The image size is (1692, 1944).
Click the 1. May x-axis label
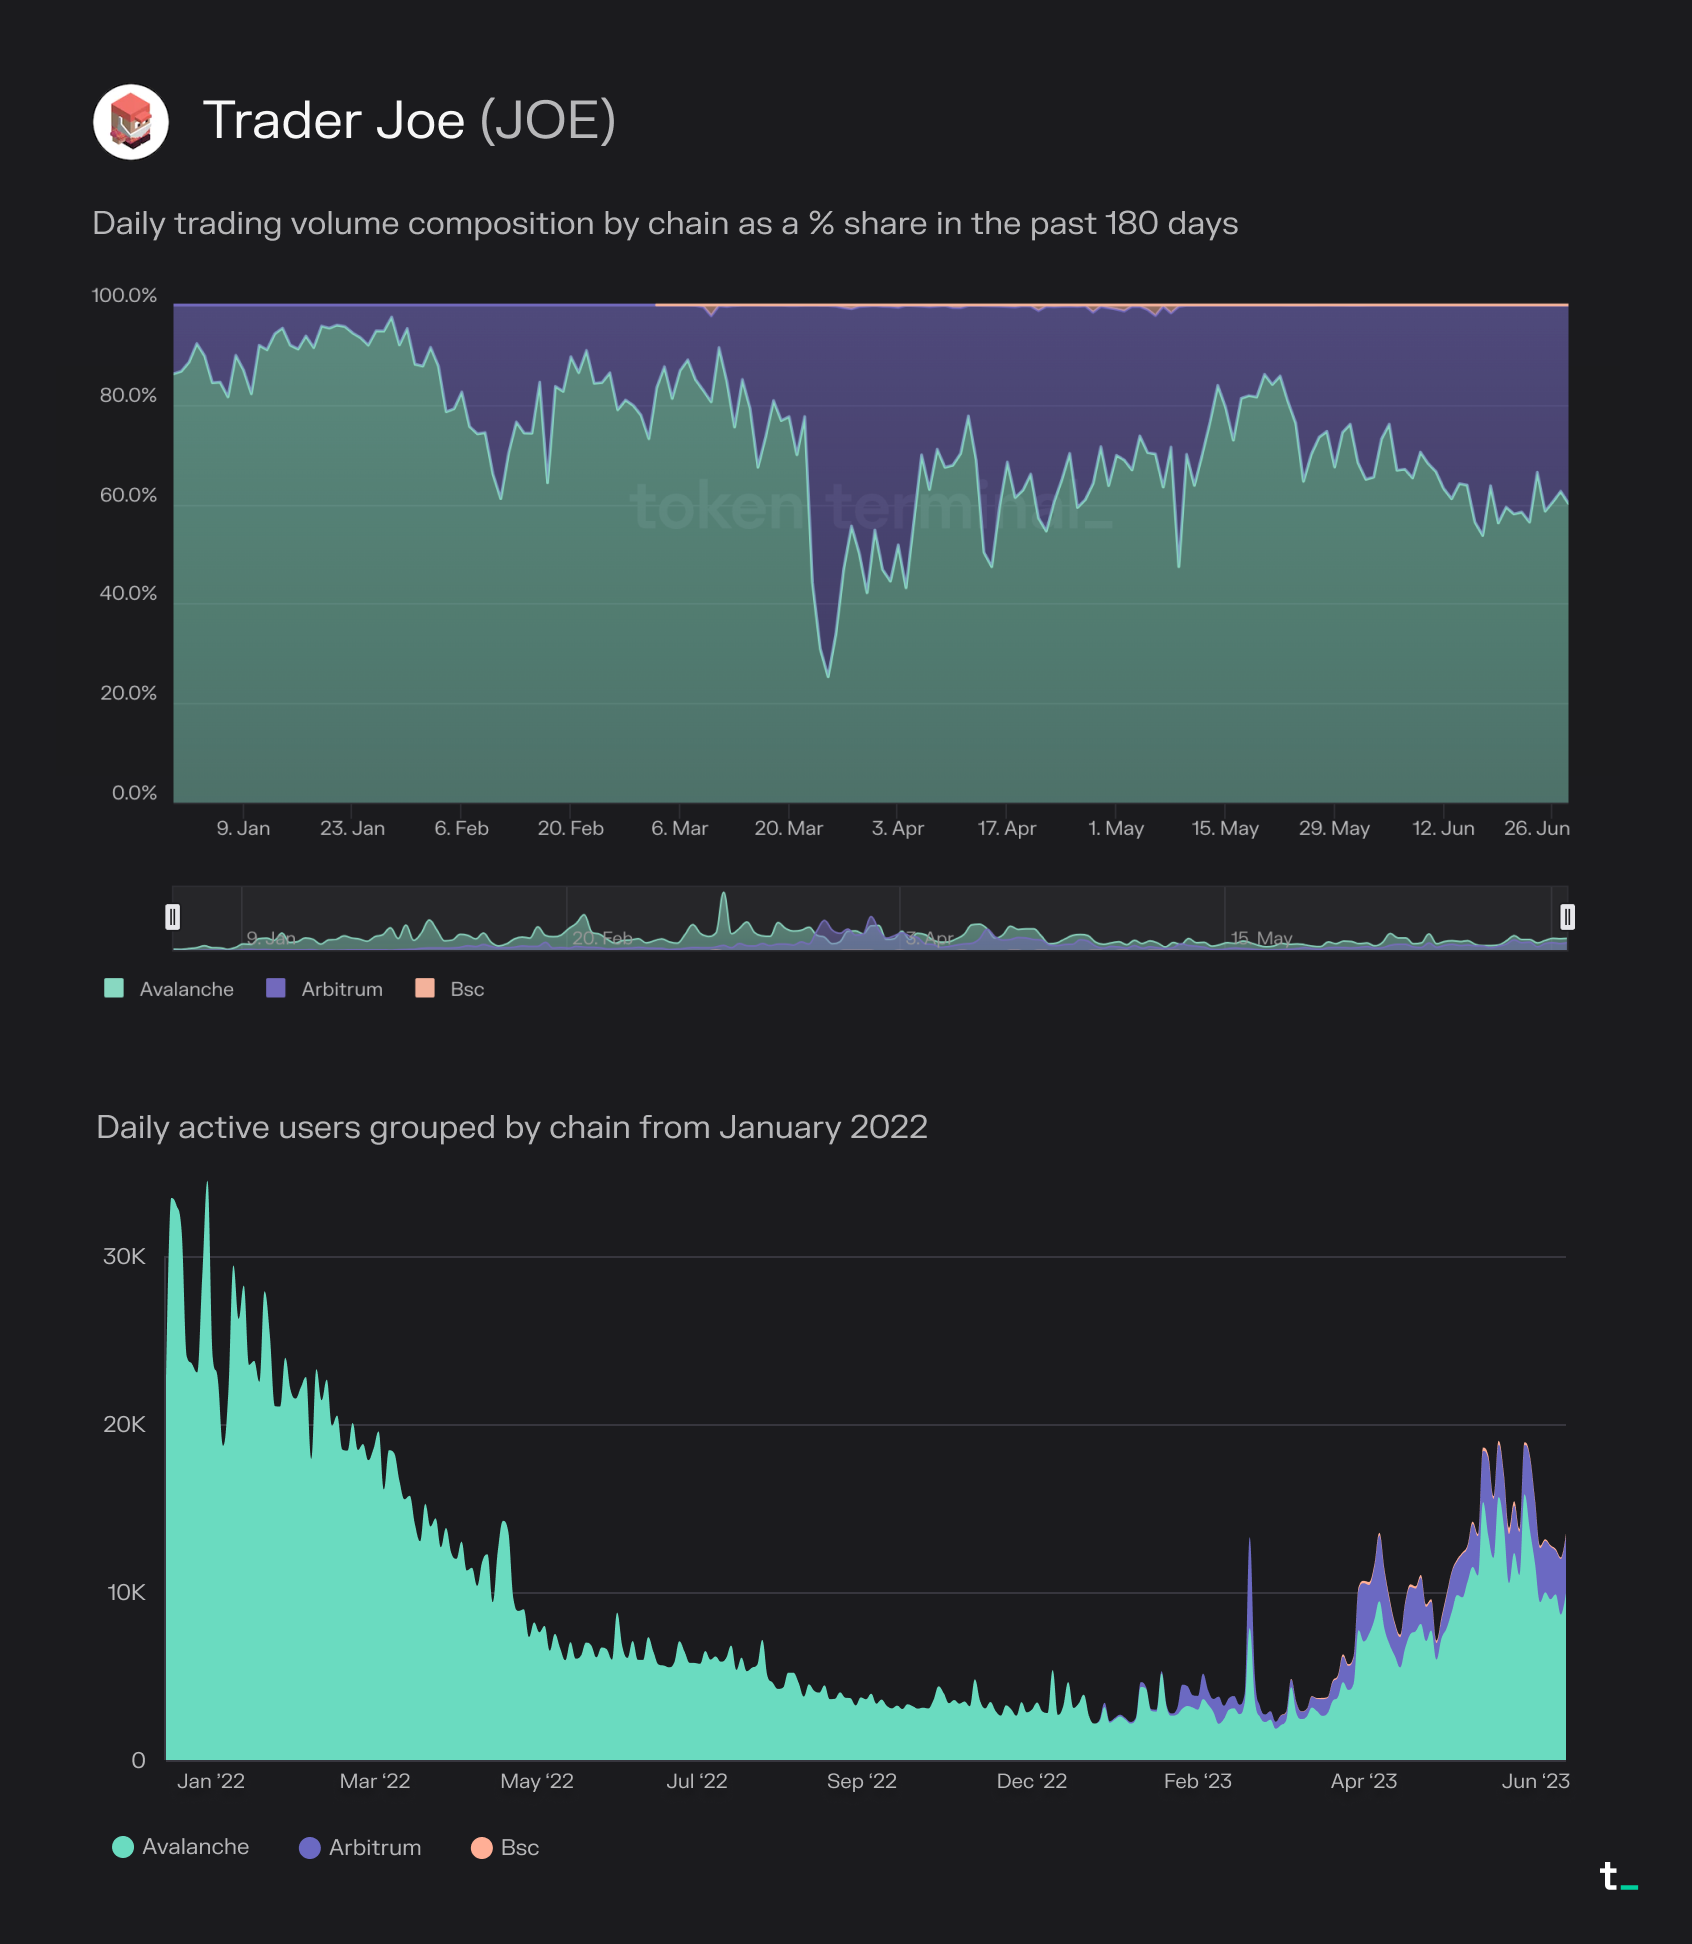[1115, 828]
